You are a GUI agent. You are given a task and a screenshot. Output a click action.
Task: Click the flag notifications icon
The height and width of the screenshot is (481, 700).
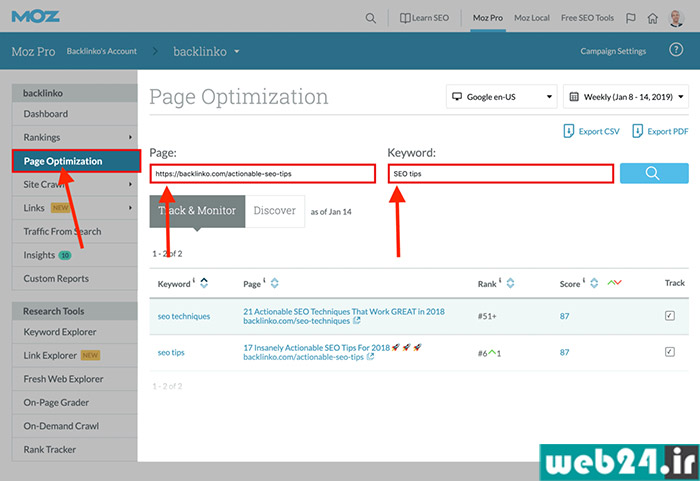coord(631,18)
